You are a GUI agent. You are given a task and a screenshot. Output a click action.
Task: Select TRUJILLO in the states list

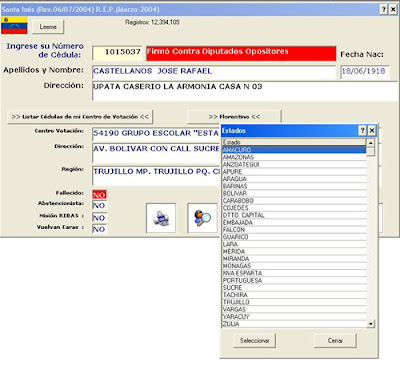click(x=294, y=302)
